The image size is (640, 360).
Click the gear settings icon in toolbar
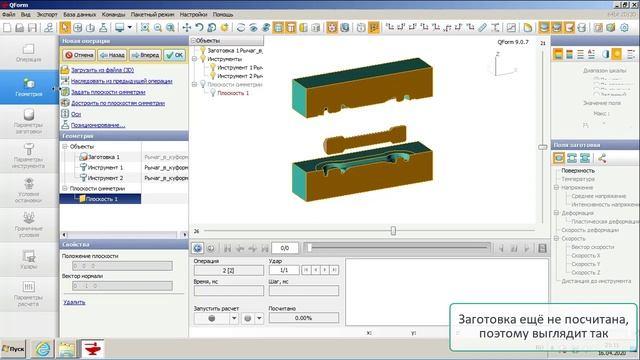pos(624,28)
